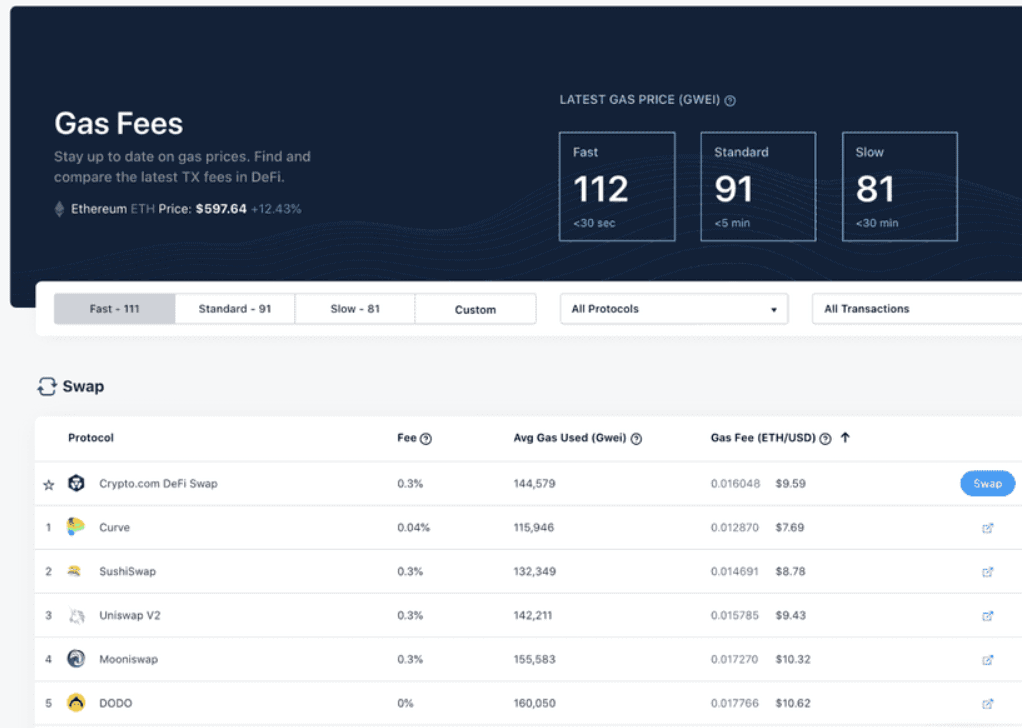Click the Swap section refresh-arrows icon
Image resolution: width=1022 pixels, height=728 pixels.
click(x=47, y=386)
